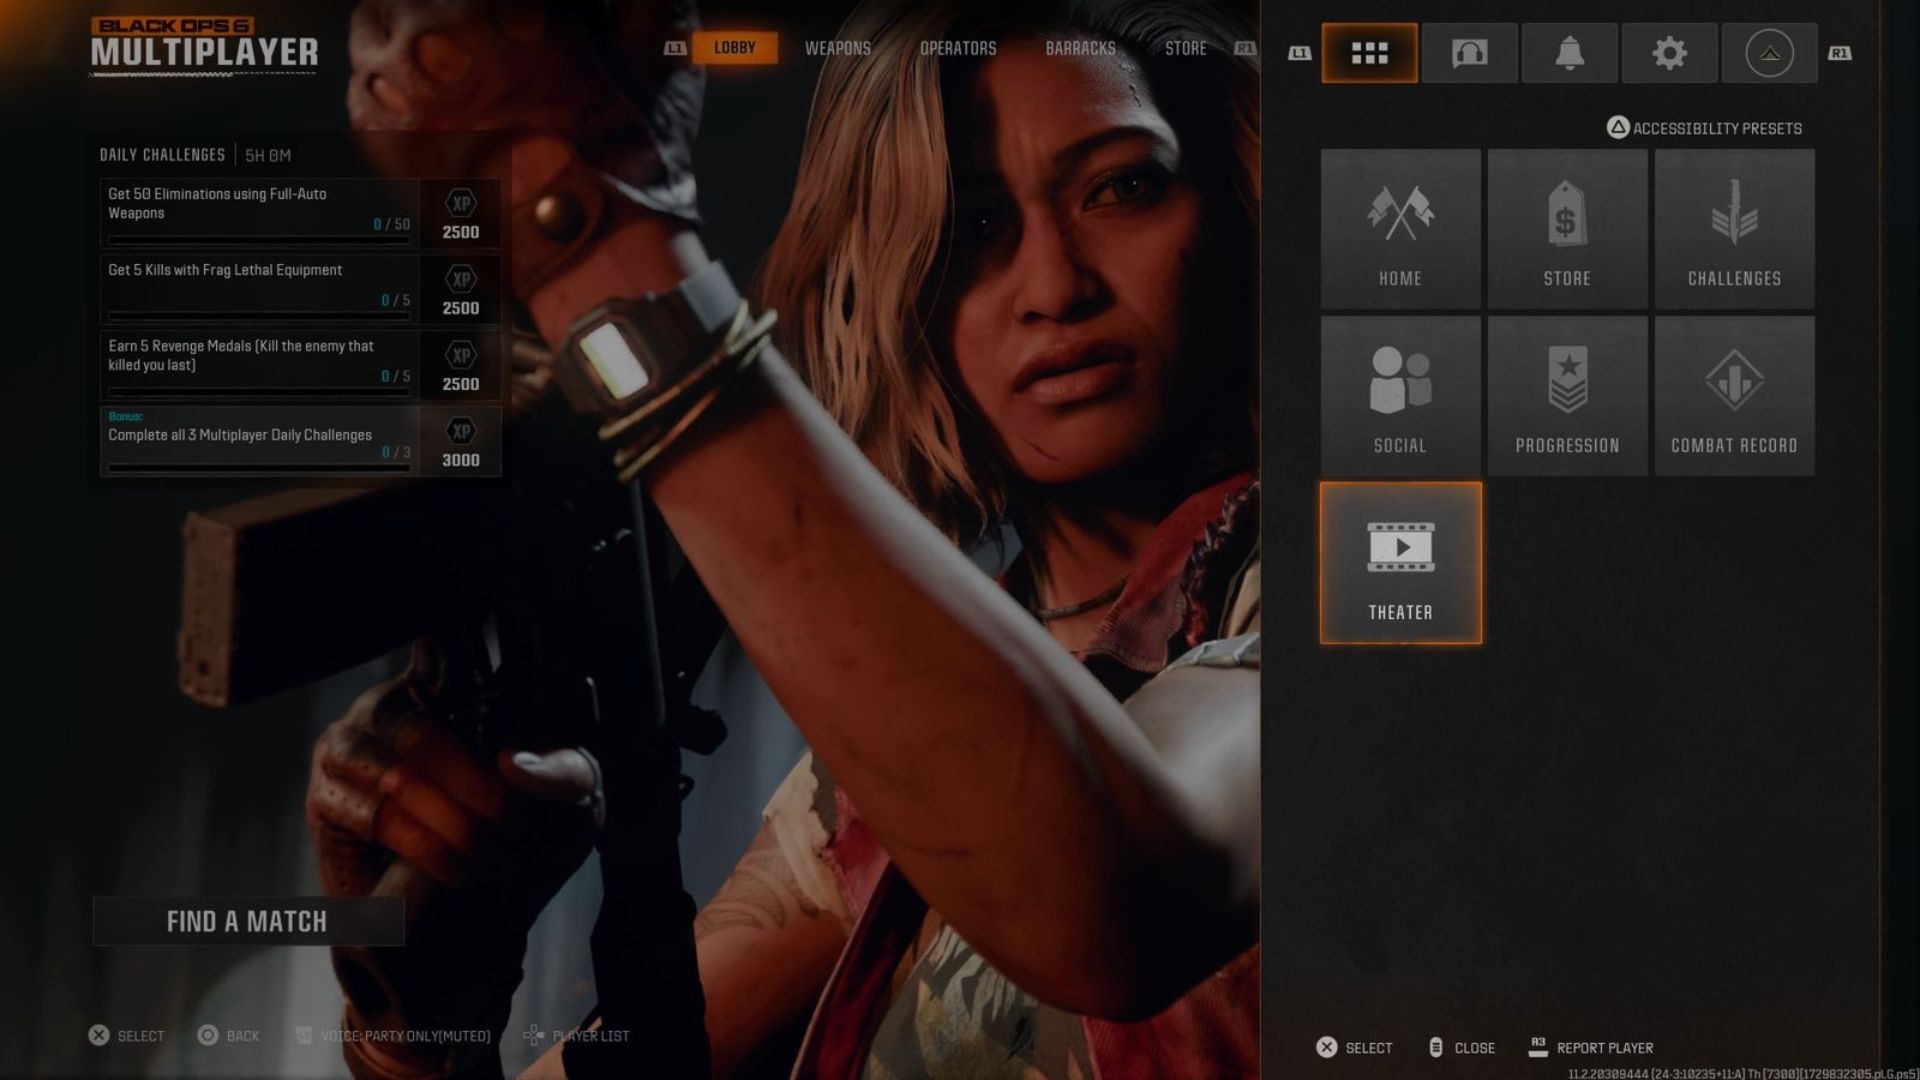Switch to the Barracks tab

[1080, 48]
